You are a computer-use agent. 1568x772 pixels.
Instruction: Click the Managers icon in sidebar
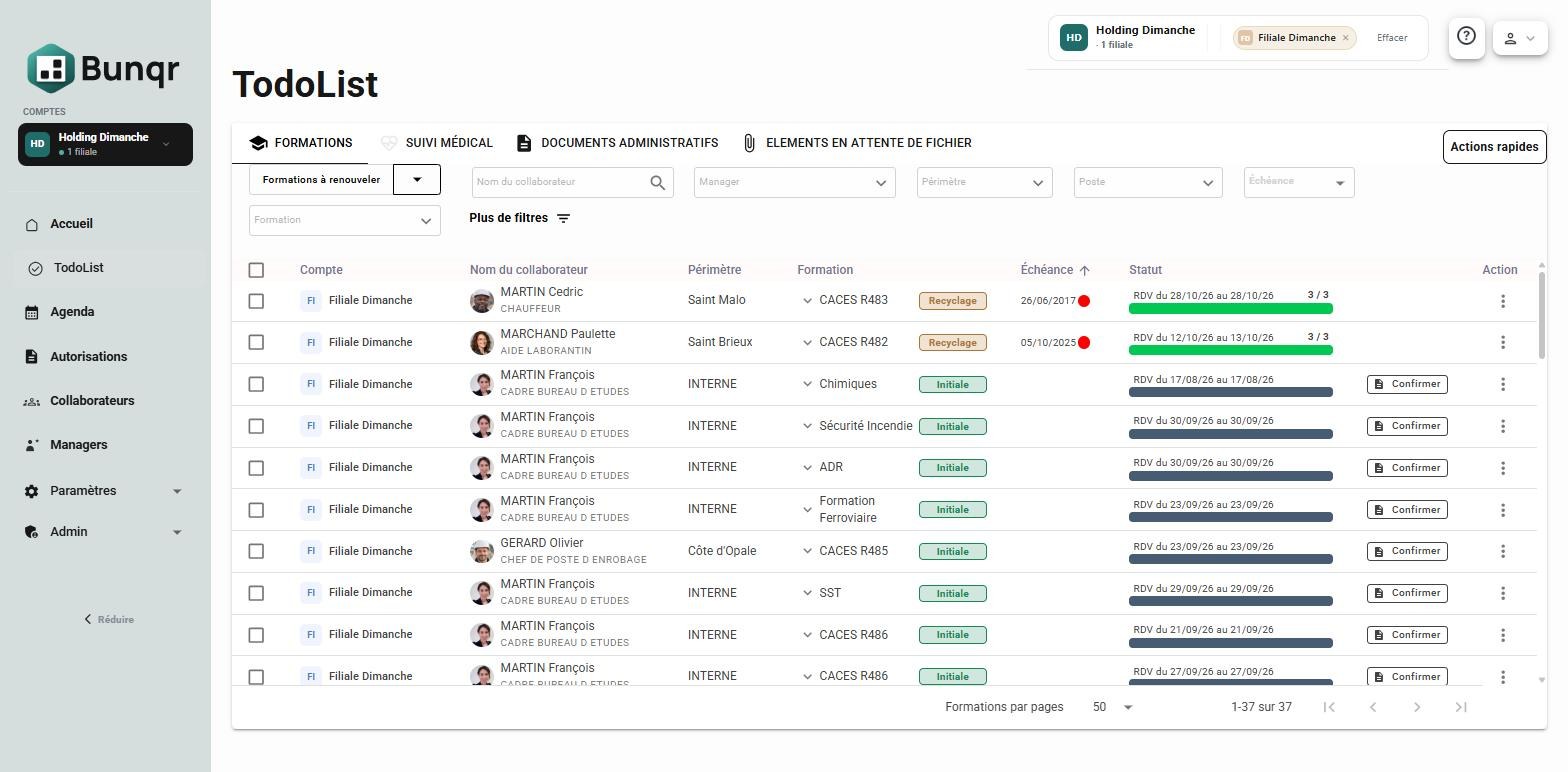coord(32,445)
